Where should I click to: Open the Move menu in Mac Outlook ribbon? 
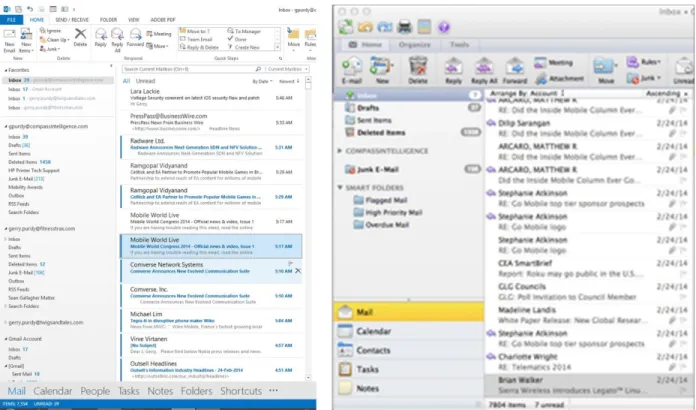tap(605, 70)
